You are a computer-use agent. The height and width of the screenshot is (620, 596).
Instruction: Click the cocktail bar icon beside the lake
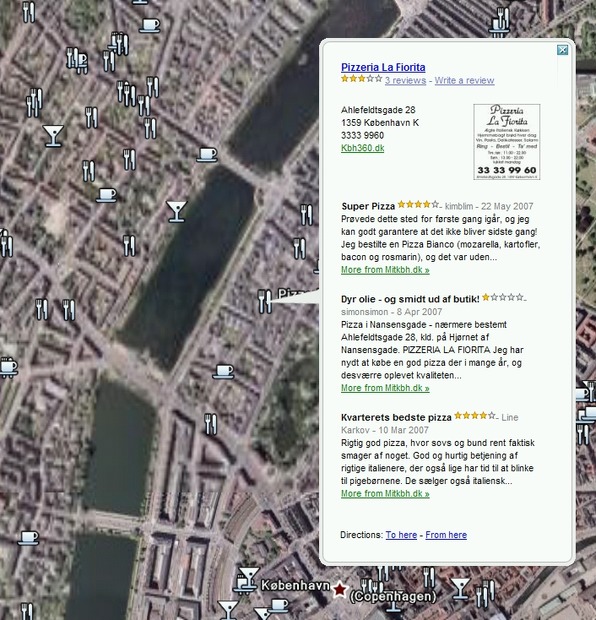pyautogui.click(x=176, y=211)
